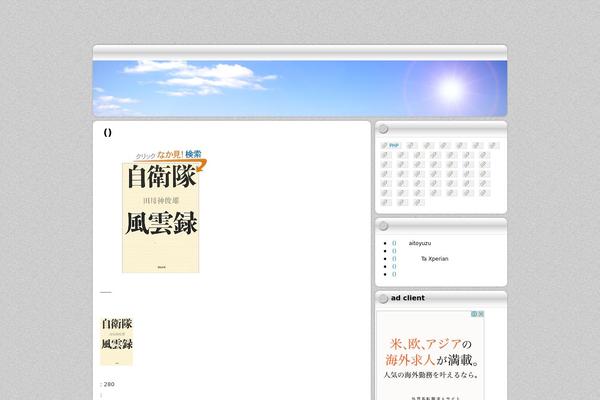Click the なか見!検索 look-inside banner
This screenshot has height=400, width=600.
[170, 155]
